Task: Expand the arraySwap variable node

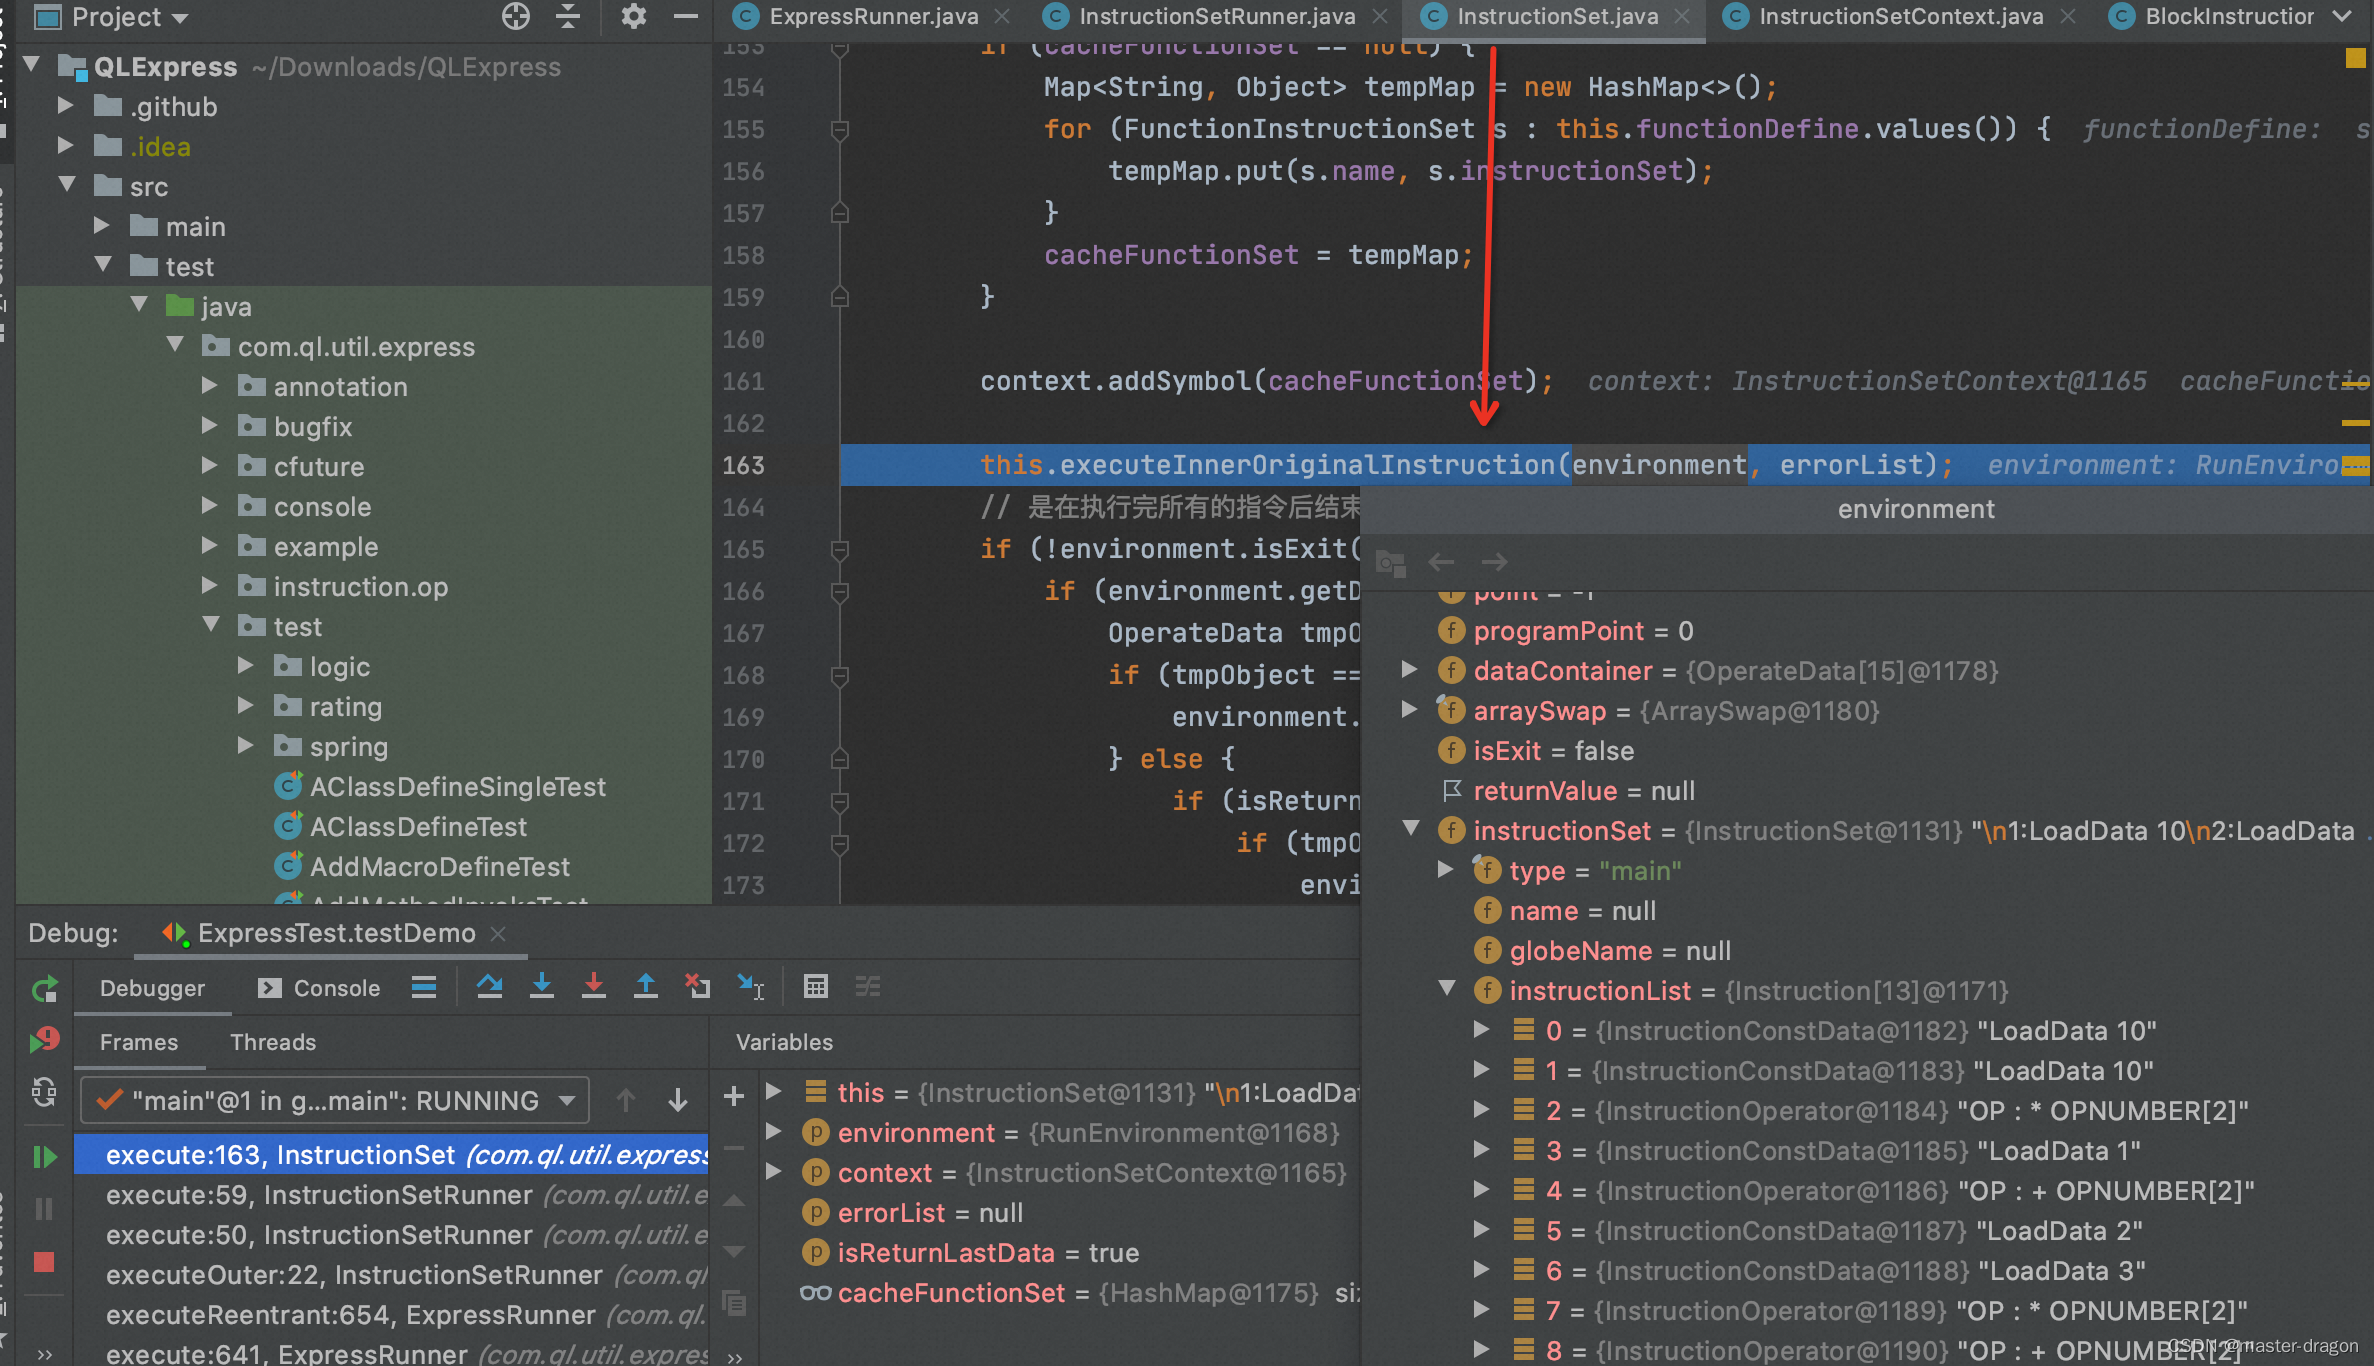Action: tap(1419, 711)
